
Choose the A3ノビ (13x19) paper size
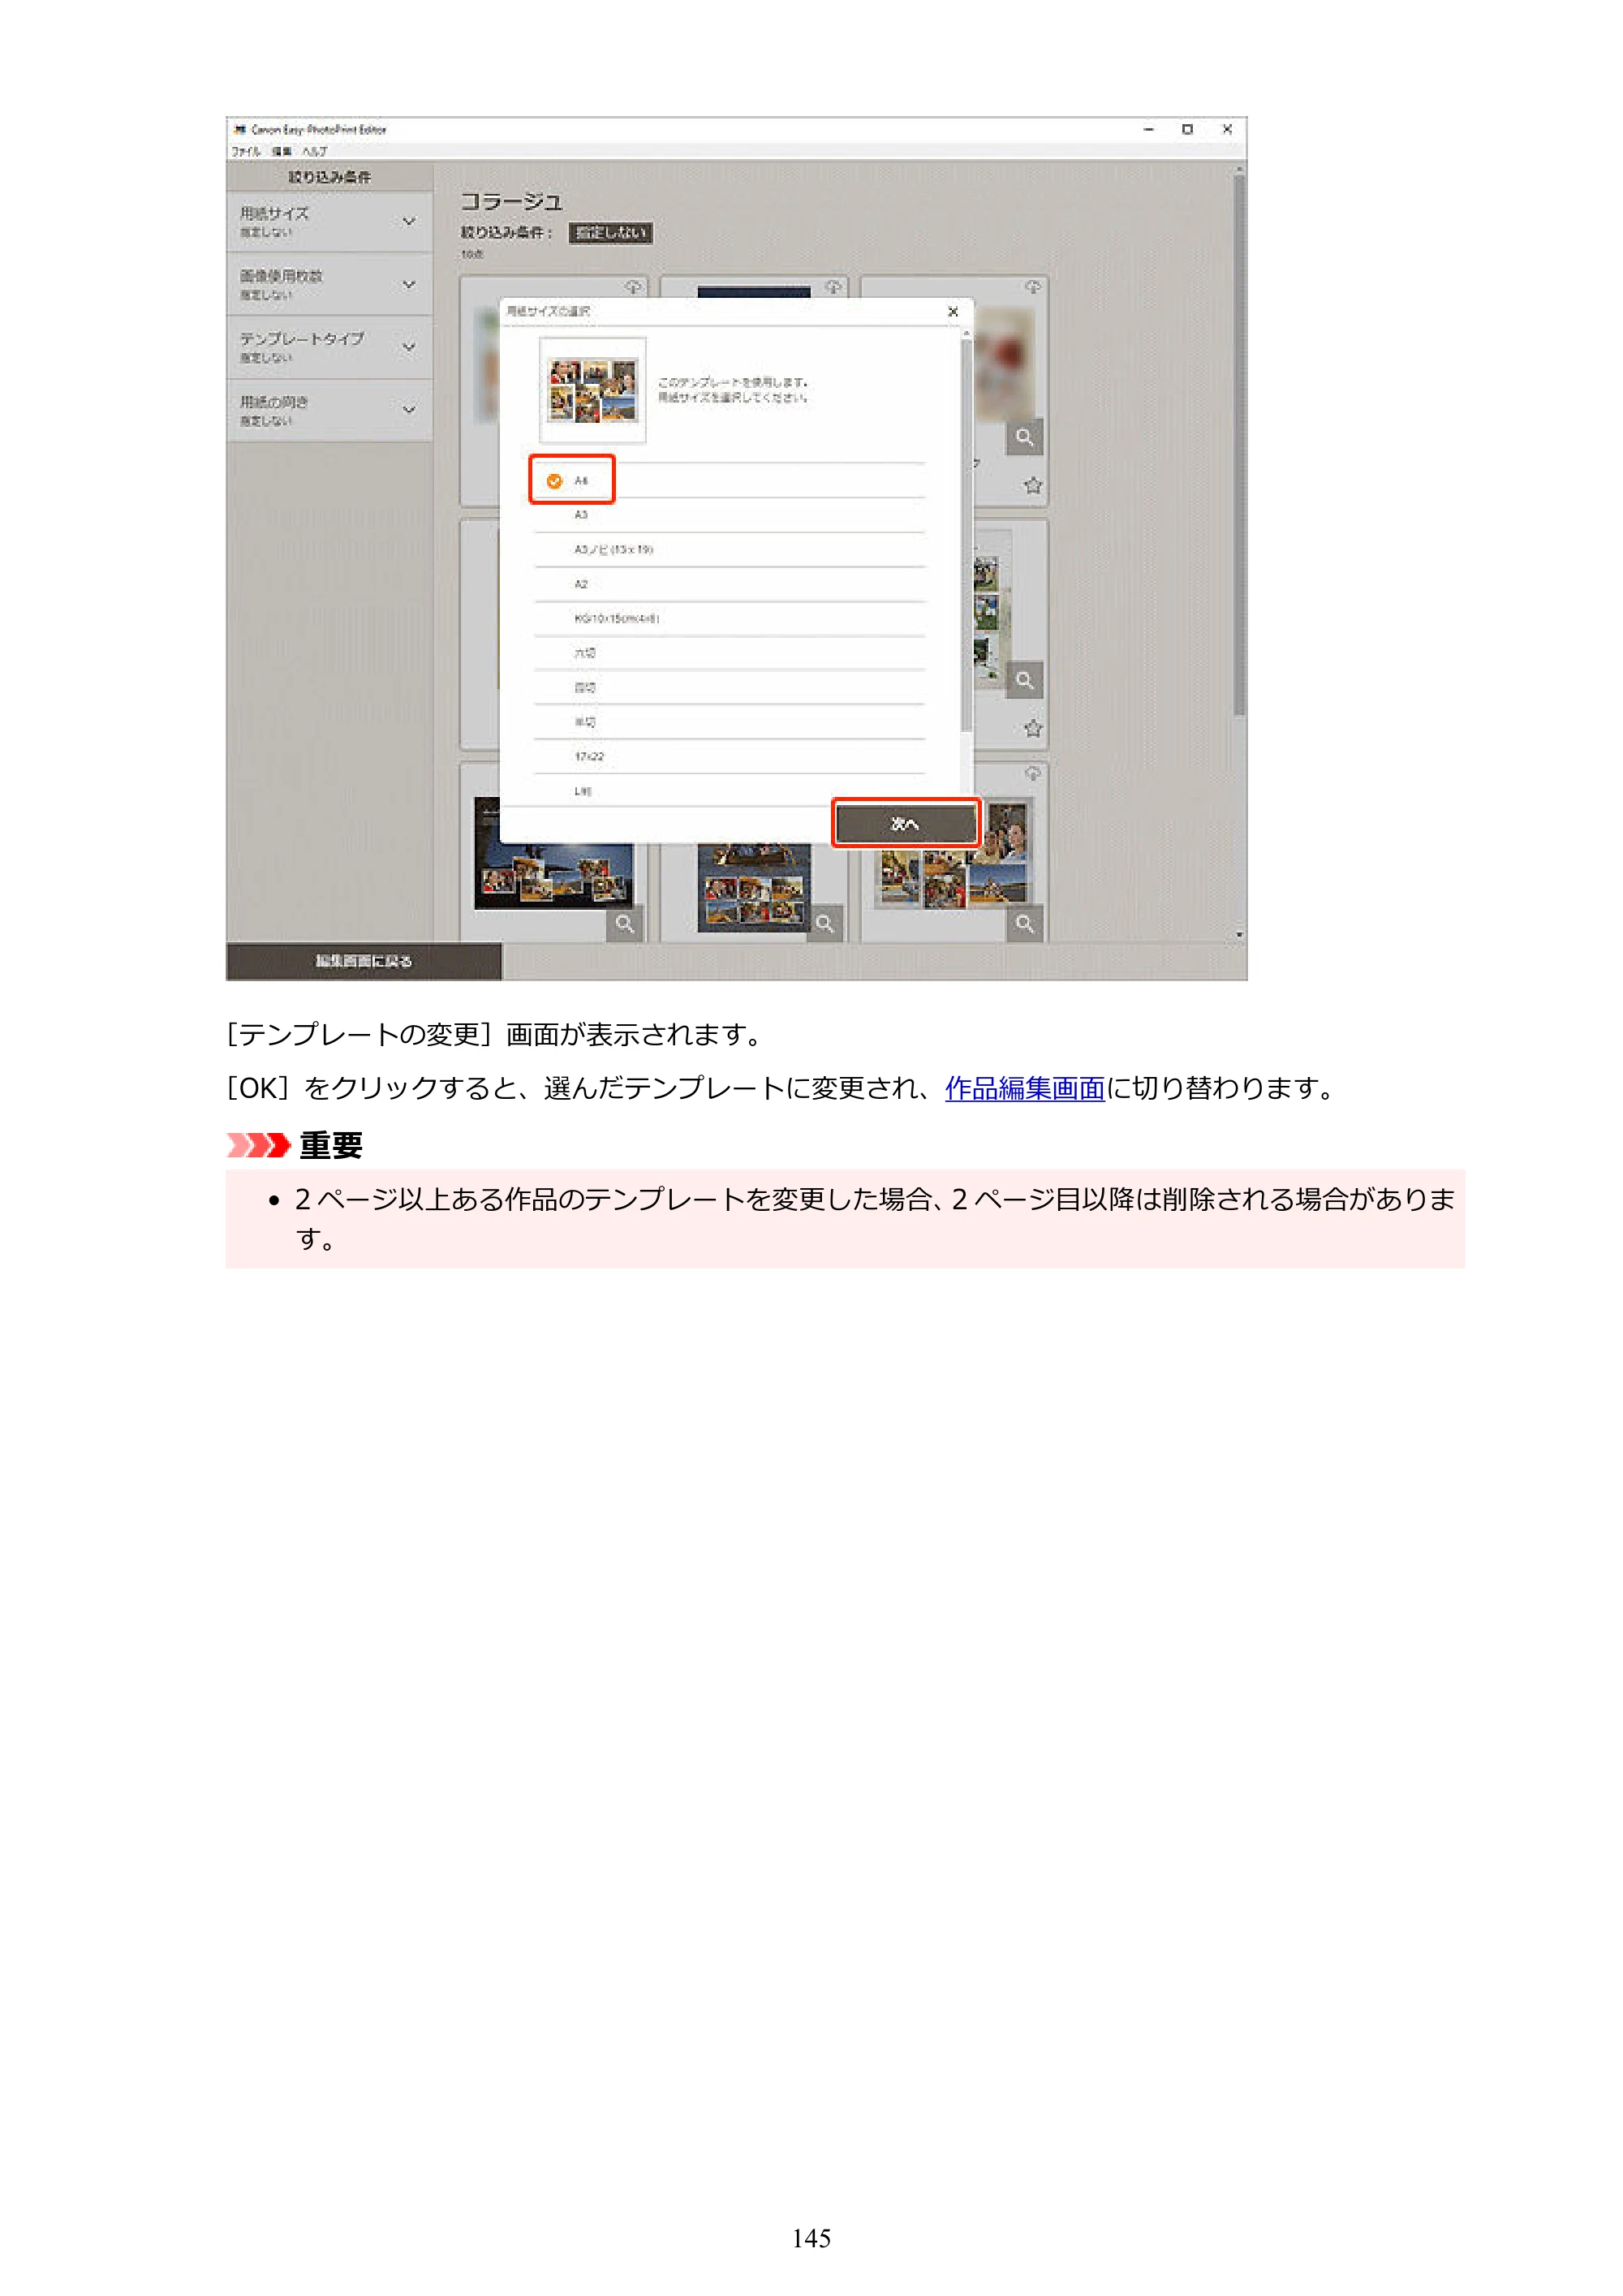[730, 550]
